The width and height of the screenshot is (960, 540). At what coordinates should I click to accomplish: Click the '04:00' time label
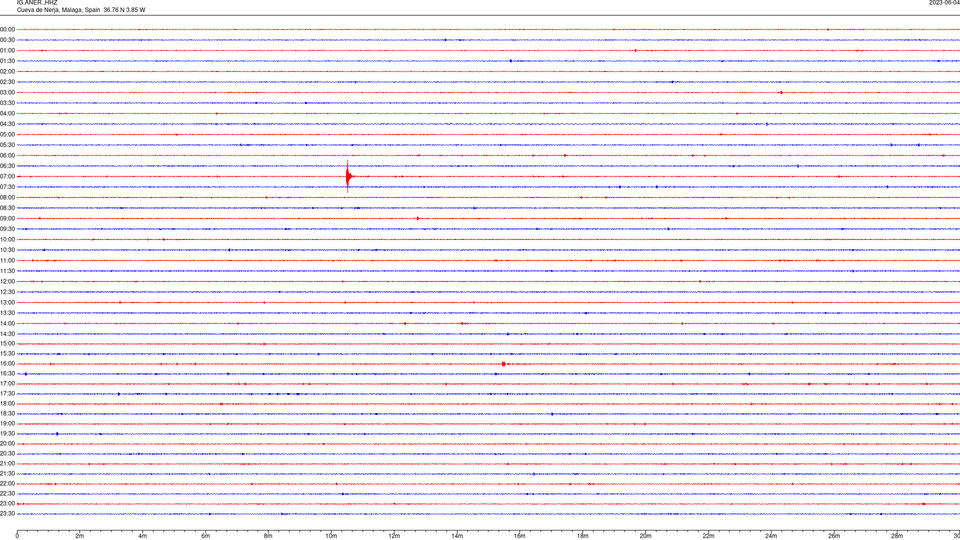7,113
